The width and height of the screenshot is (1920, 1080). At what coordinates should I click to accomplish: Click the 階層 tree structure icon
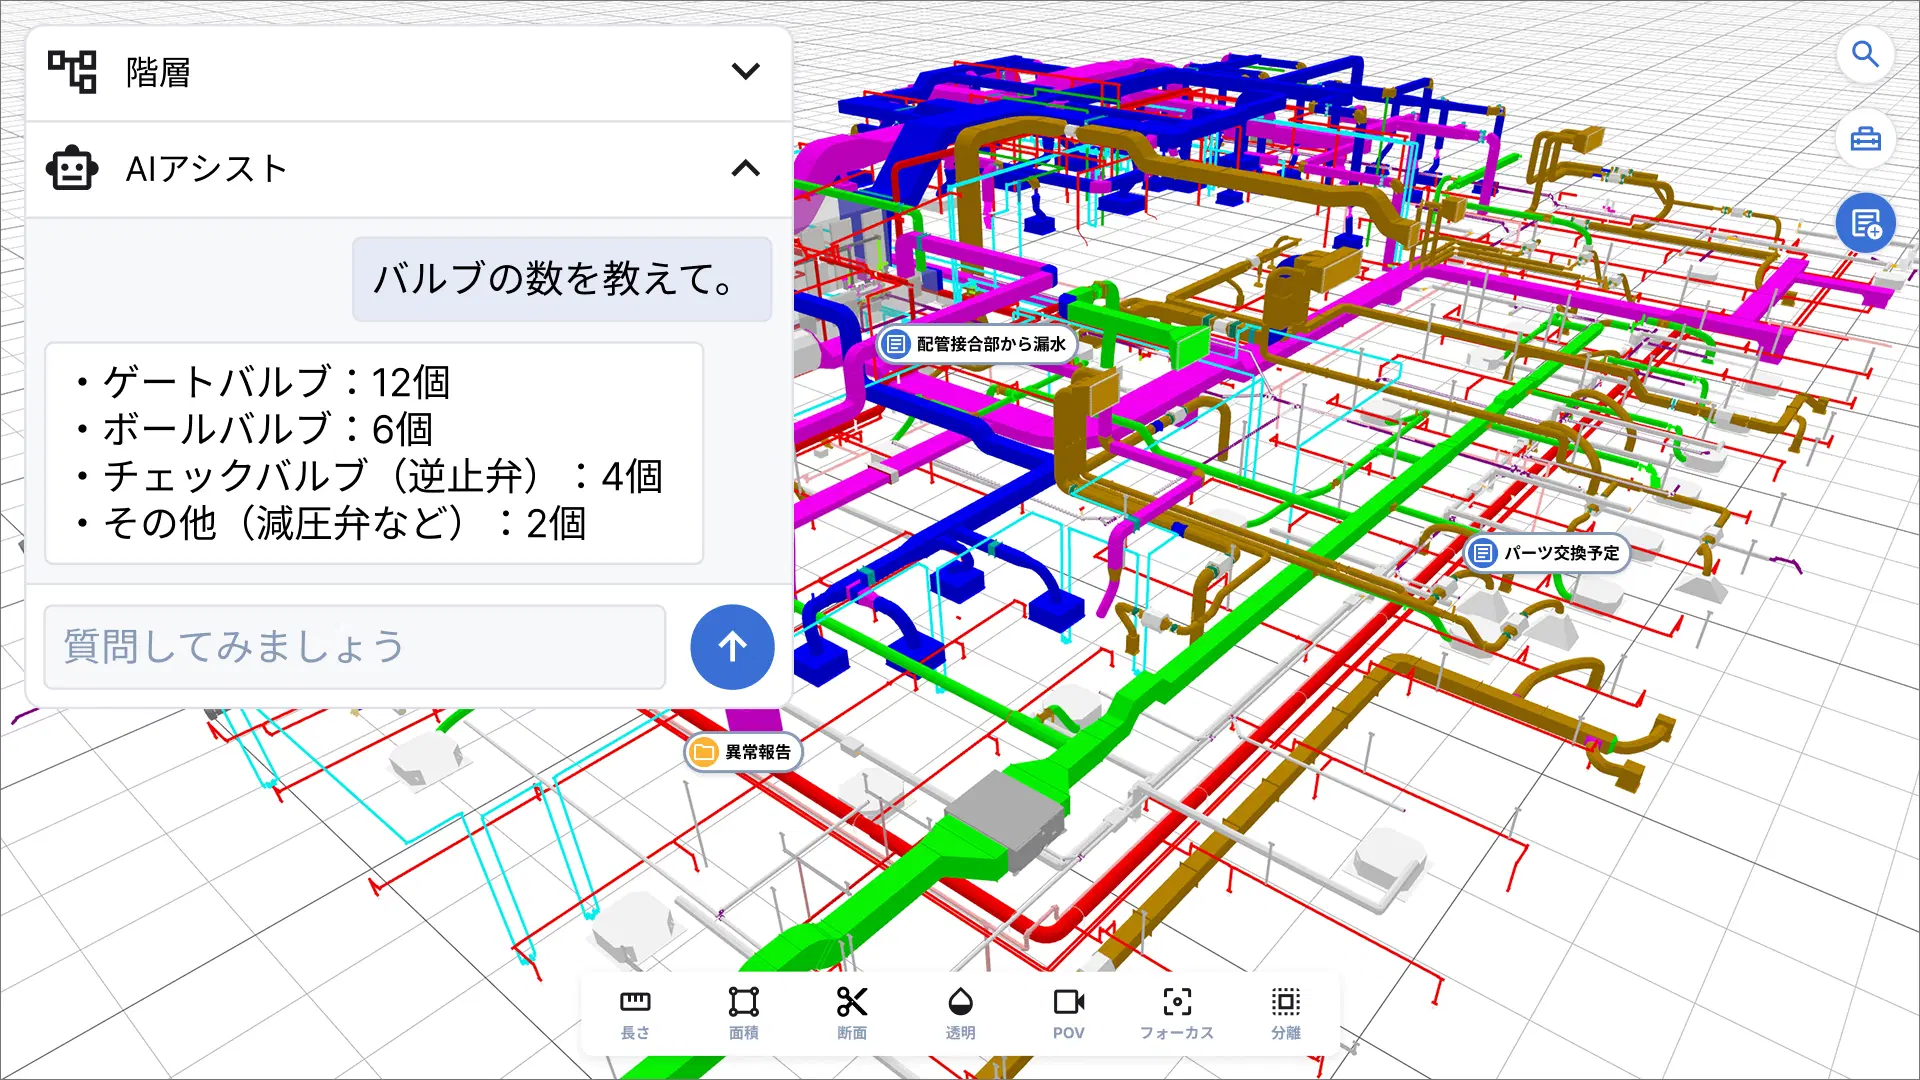(x=73, y=72)
